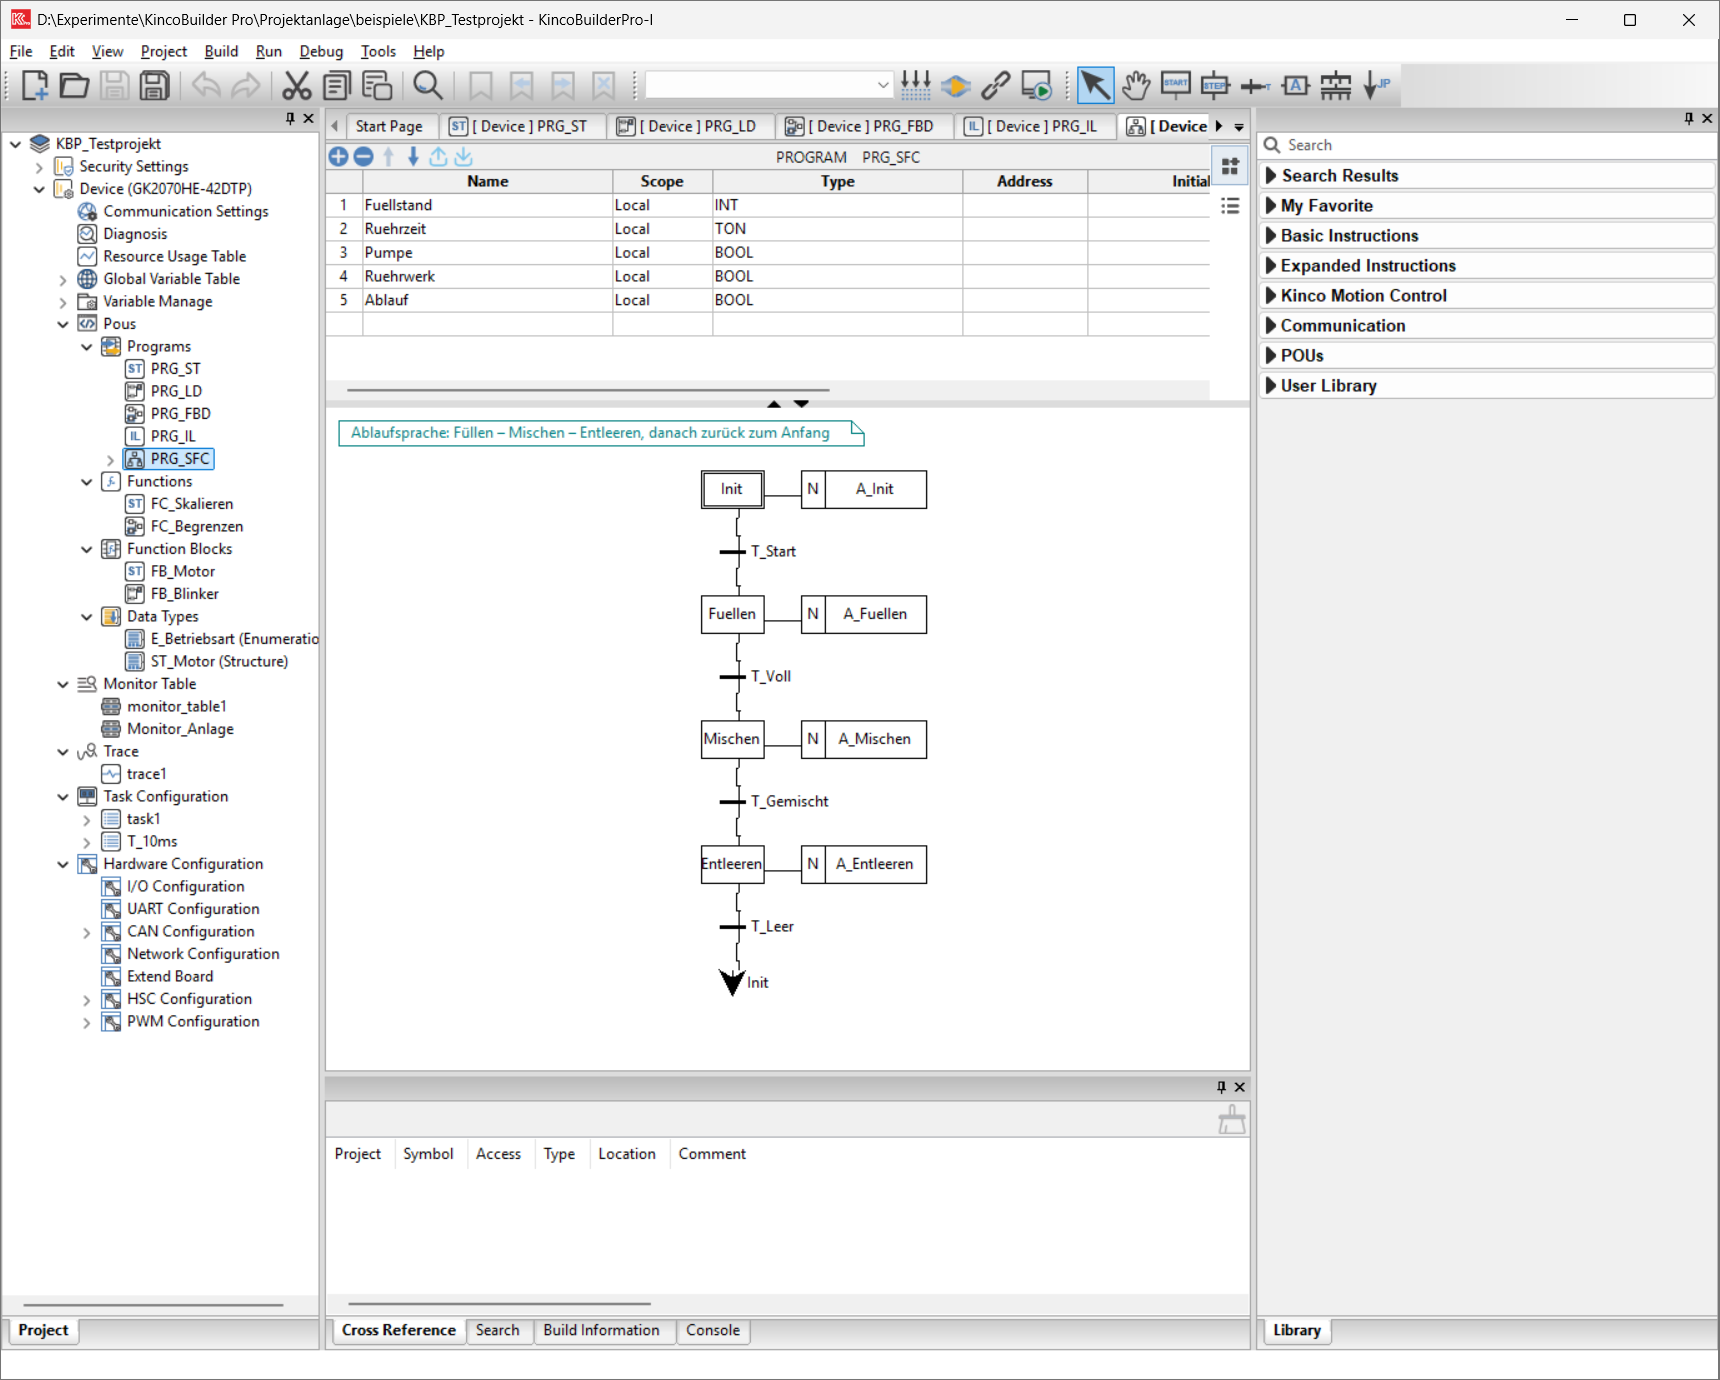The image size is (1720, 1380).
Task: Collapse the Programs folder in the tree
Action: tap(87, 347)
